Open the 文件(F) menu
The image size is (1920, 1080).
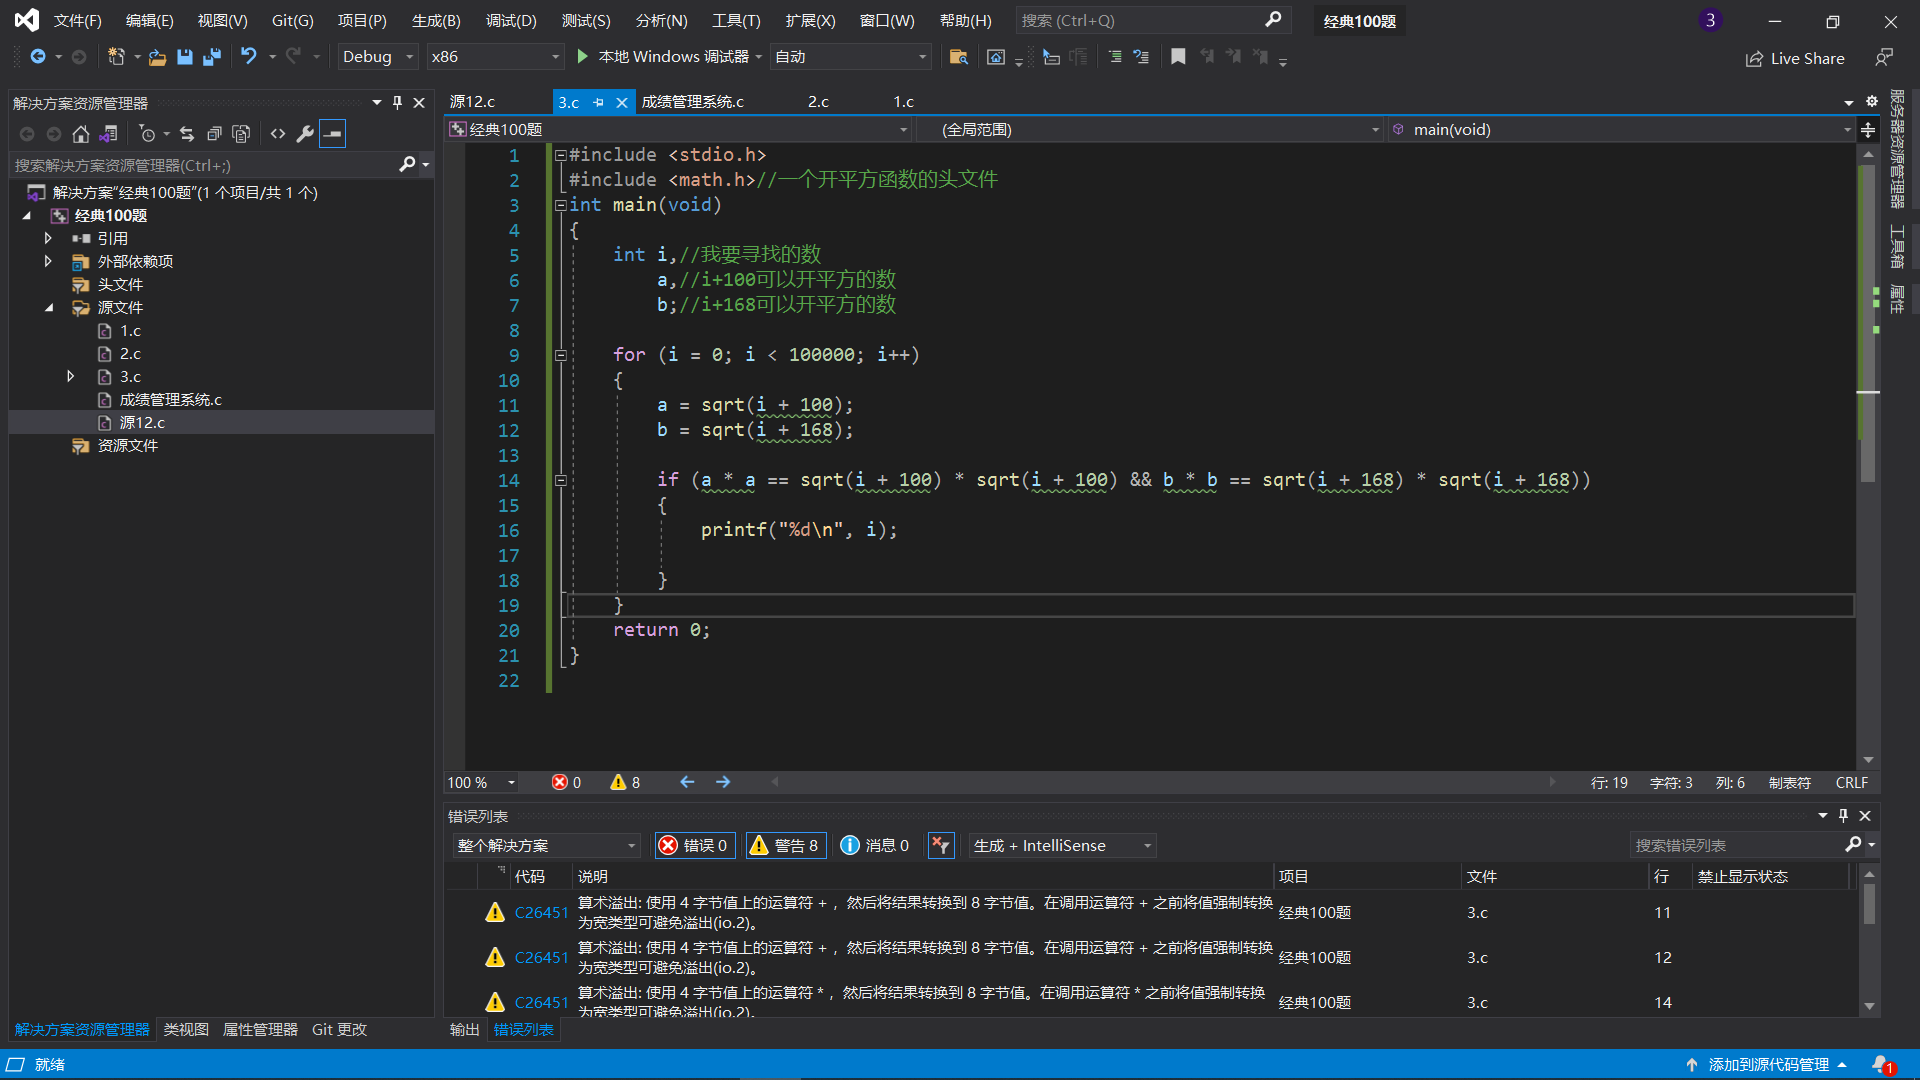(x=78, y=20)
